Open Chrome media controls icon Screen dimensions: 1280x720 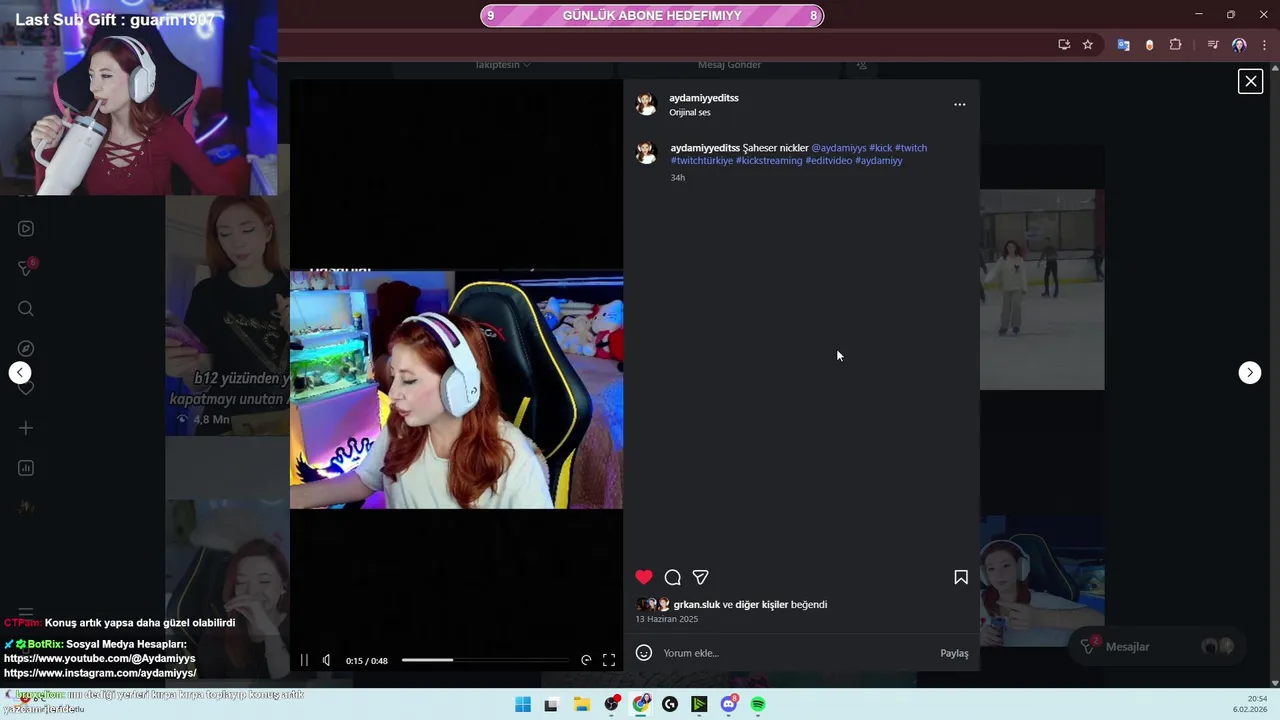pos(1213,45)
